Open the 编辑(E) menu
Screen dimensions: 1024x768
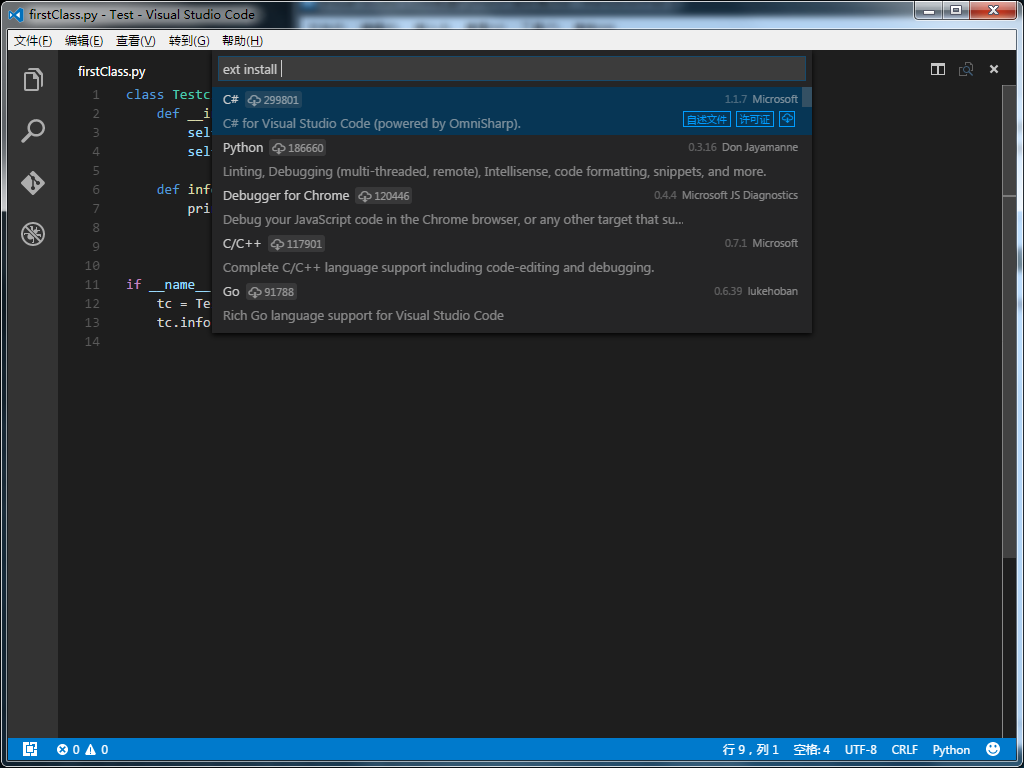click(84, 40)
